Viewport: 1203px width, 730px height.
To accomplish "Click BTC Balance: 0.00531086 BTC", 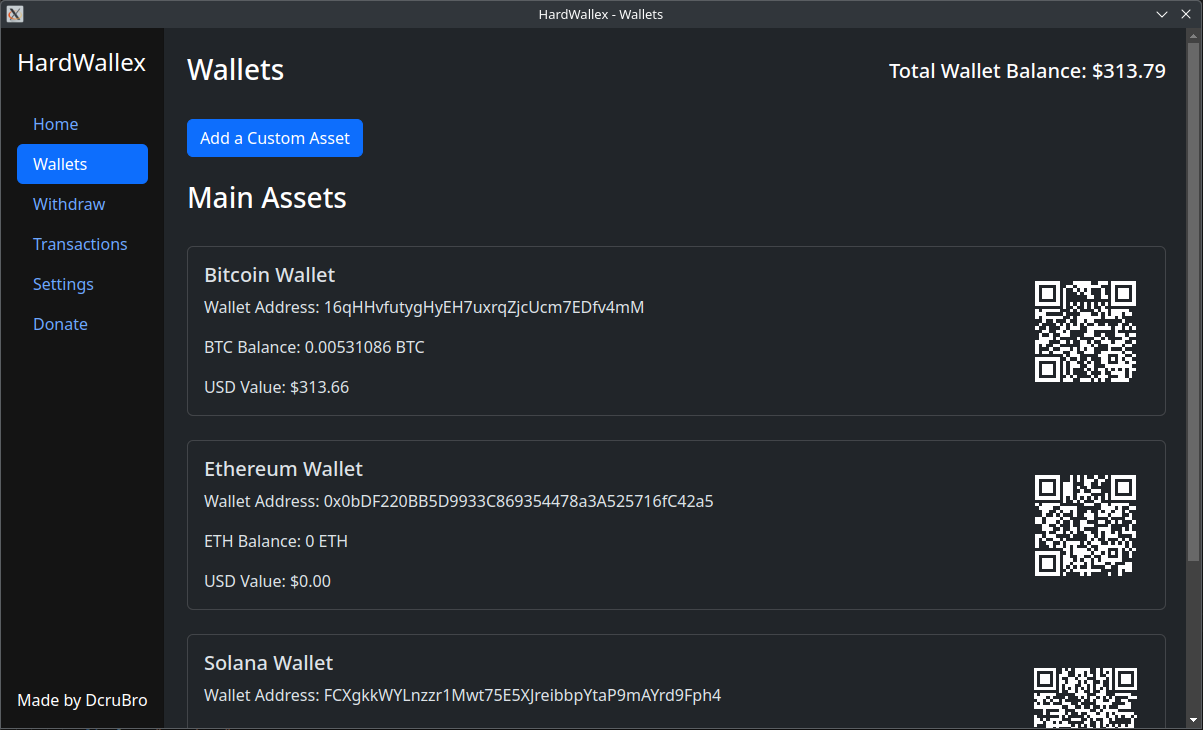I will 314,347.
